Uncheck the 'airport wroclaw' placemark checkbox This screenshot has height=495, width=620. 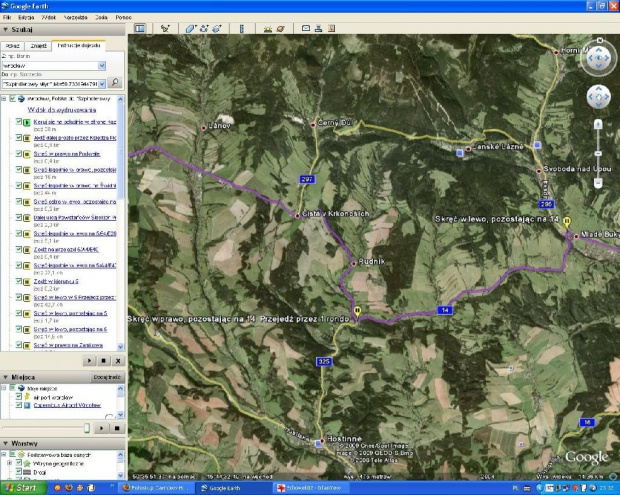point(19,396)
